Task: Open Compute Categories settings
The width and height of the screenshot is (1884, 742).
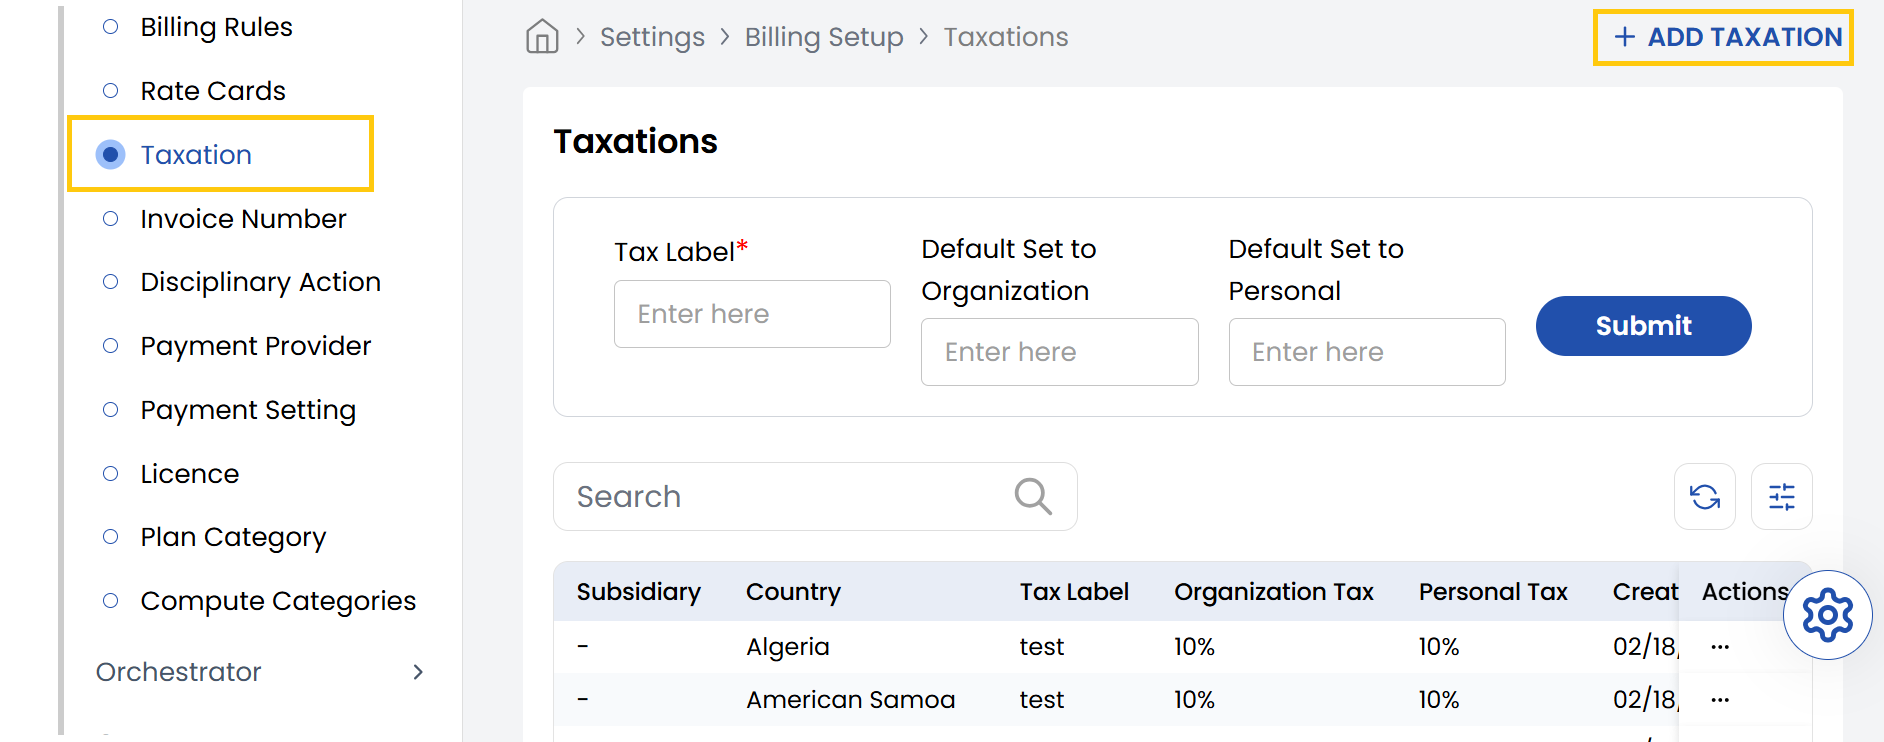Action: pyautogui.click(x=278, y=601)
